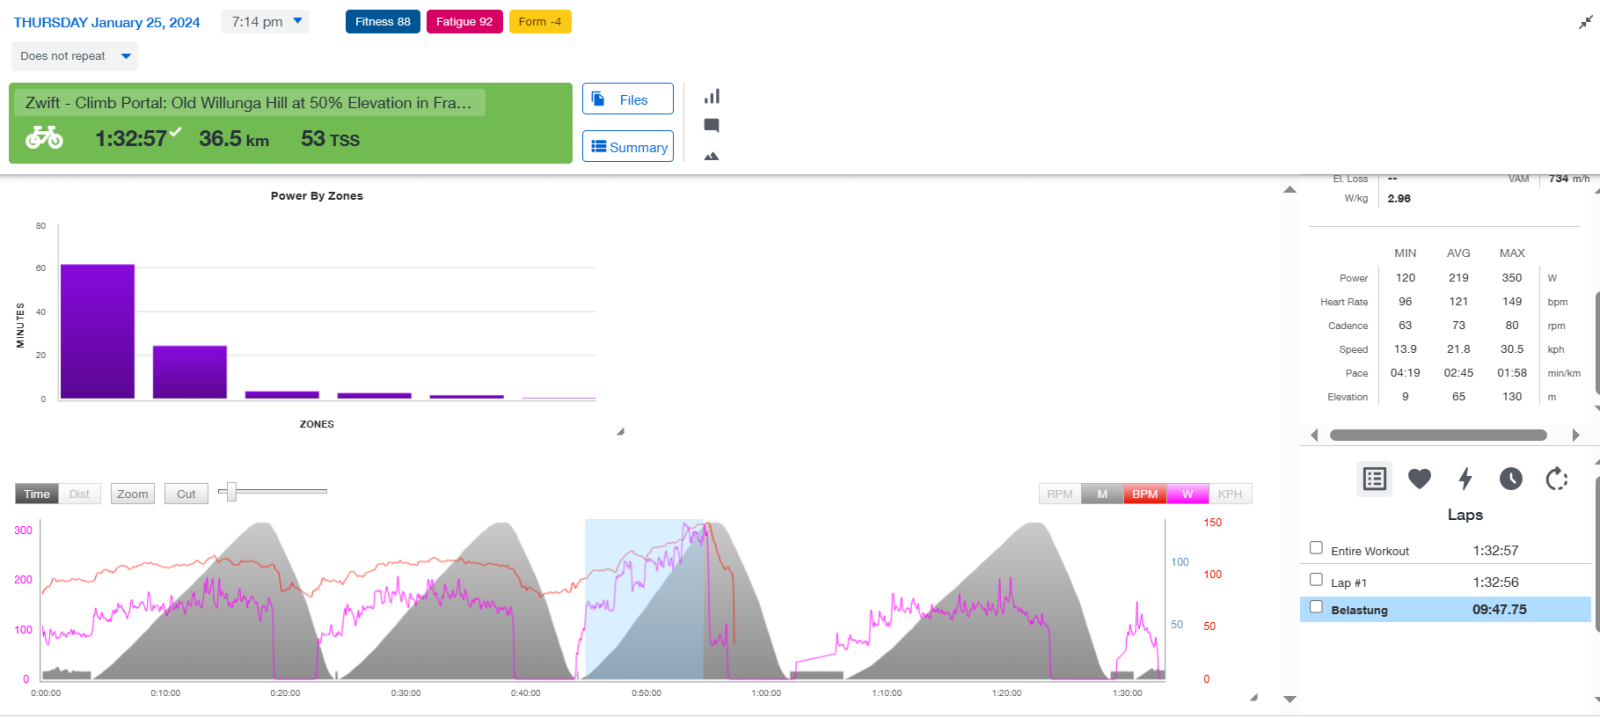Switch graph axis to Dist
1600x718 pixels.
click(79, 494)
